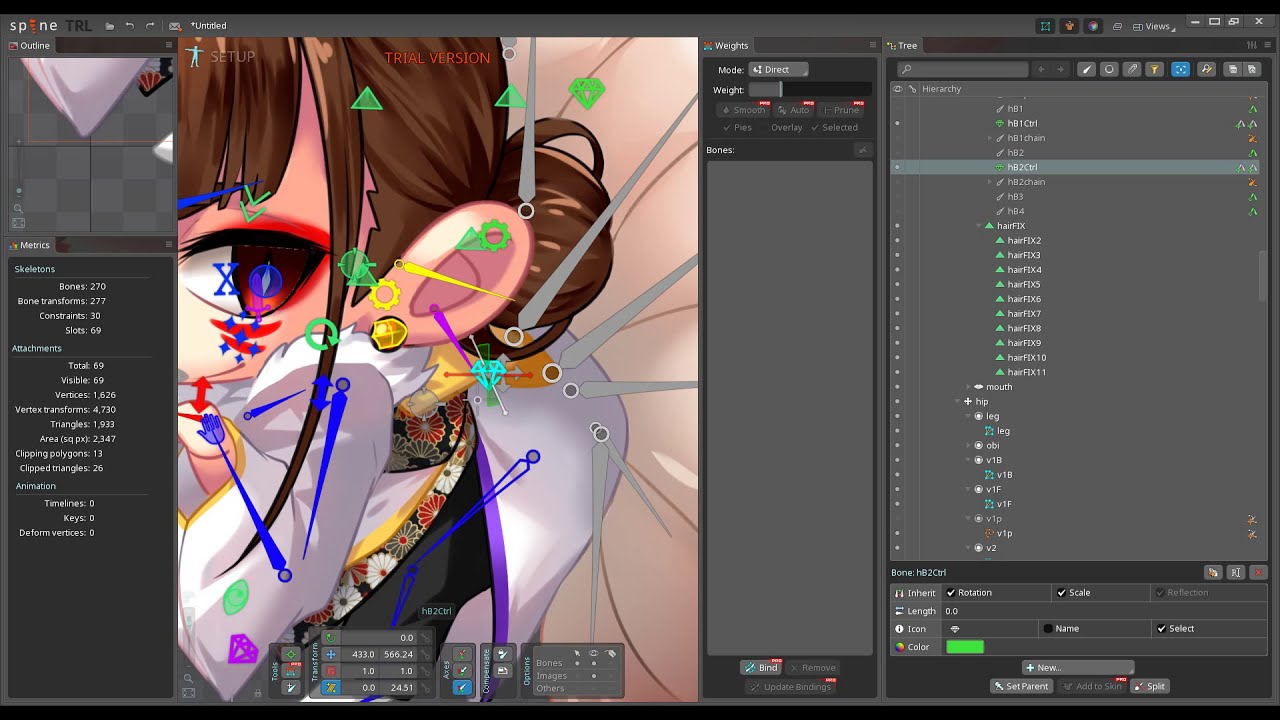Click the find and replace icon in Tree
The height and width of the screenshot is (720, 1280).
(1206, 69)
